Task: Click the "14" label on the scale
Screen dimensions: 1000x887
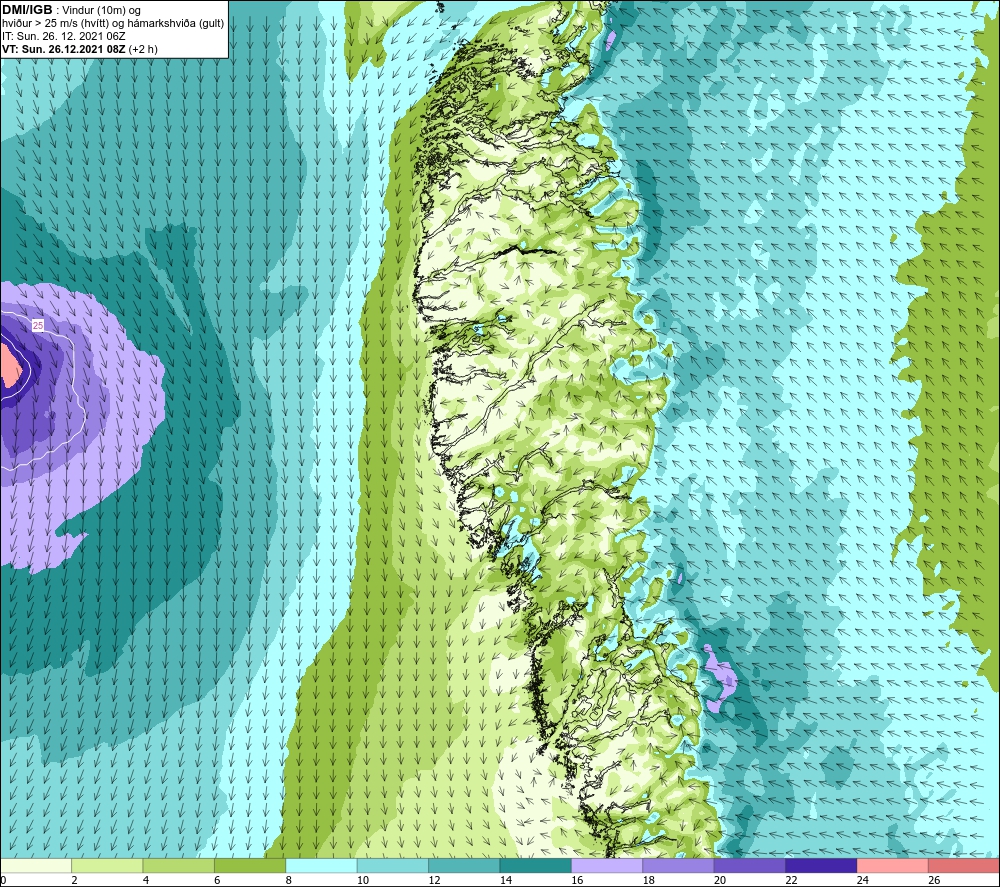Action: click(x=506, y=880)
